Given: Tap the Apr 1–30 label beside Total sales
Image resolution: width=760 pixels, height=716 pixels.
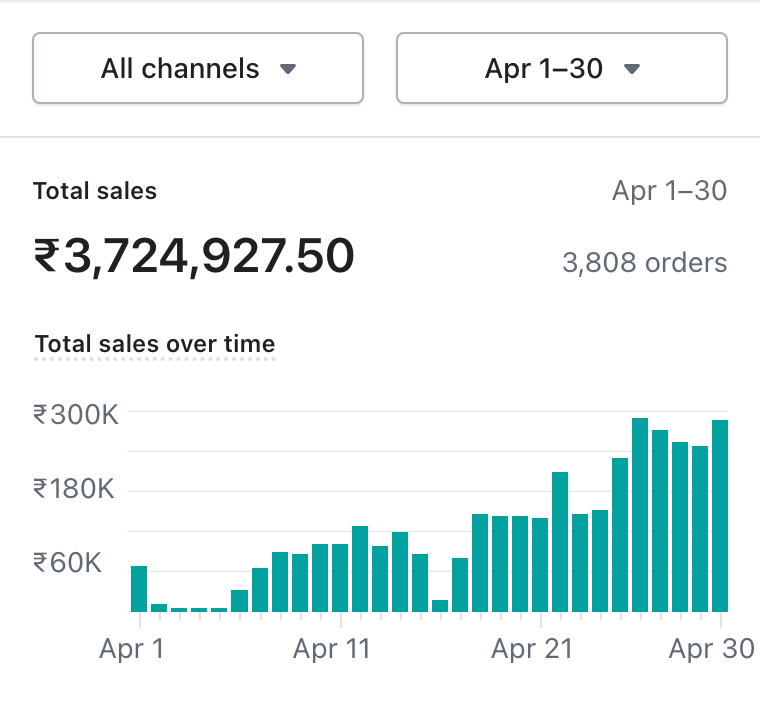Looking at the screenshot, I should [669, 191].
